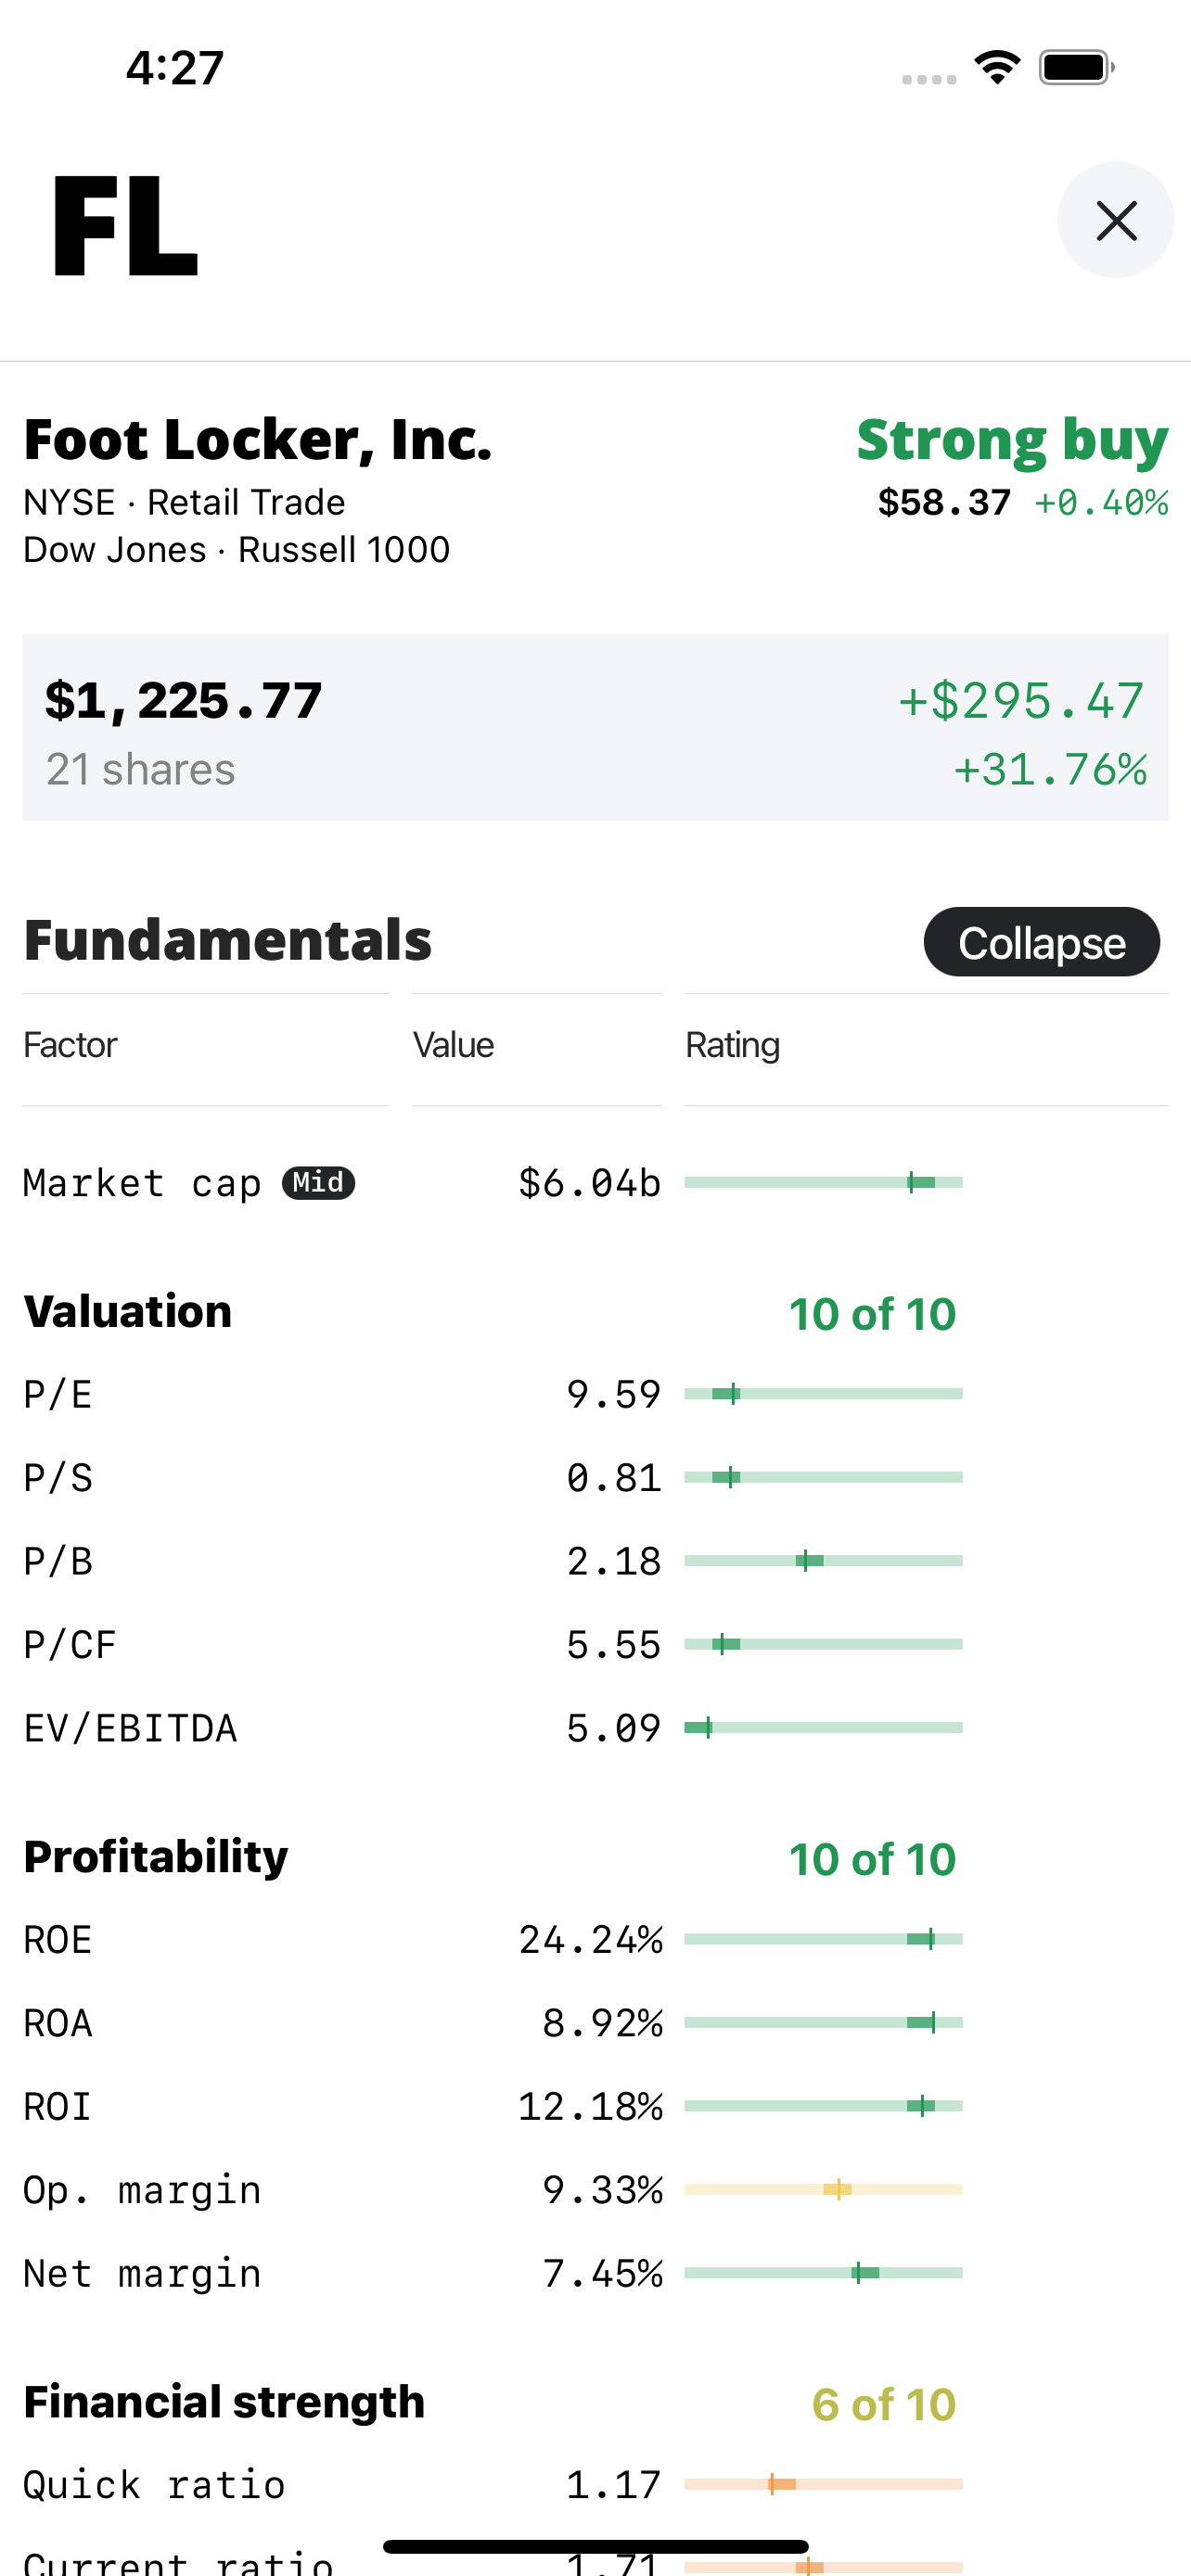Open the holdings summary card showing 21 shares
The height and width of the screenshot is (2576, 1191).
[x=595, y=728]
